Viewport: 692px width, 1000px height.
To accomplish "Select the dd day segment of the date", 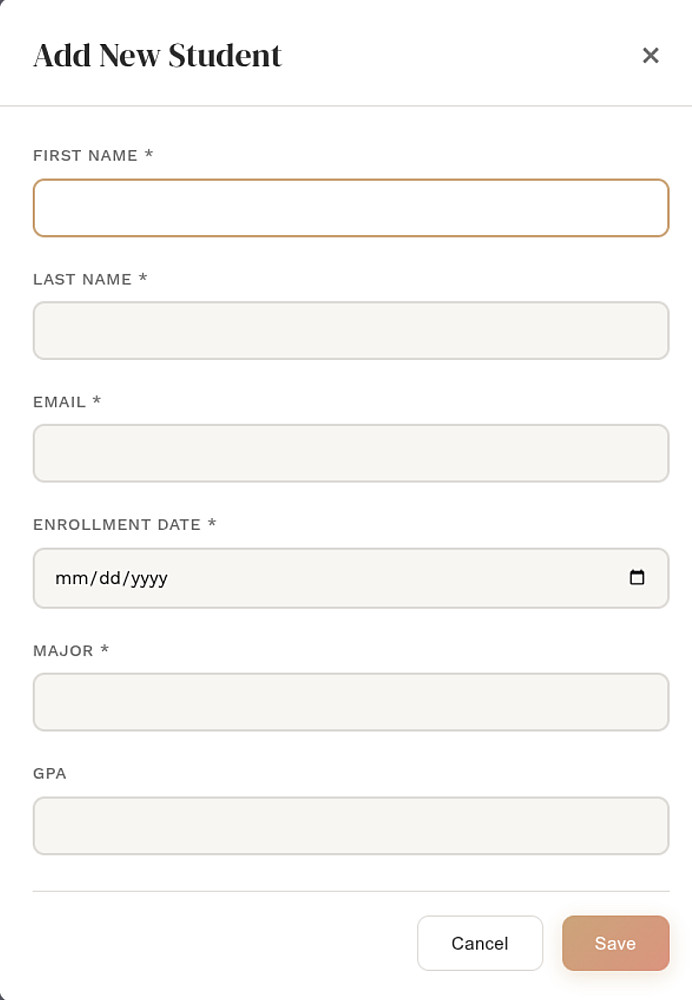I will [110, 578].
